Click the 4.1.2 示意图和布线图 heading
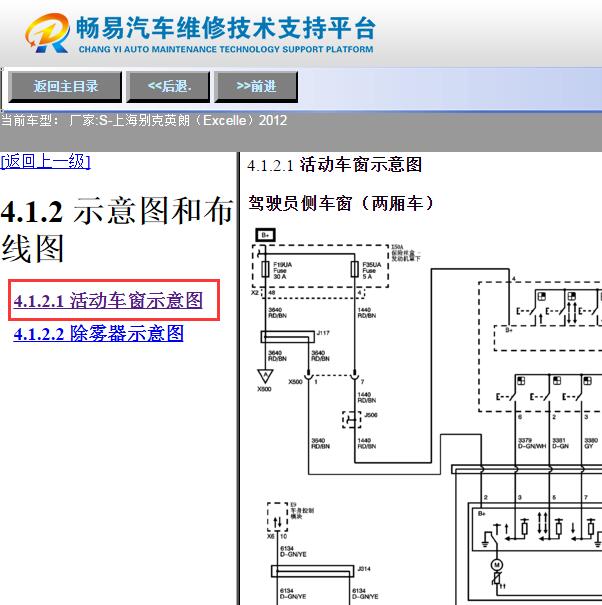Screen dimensions: 602x605 pos(116,229)
